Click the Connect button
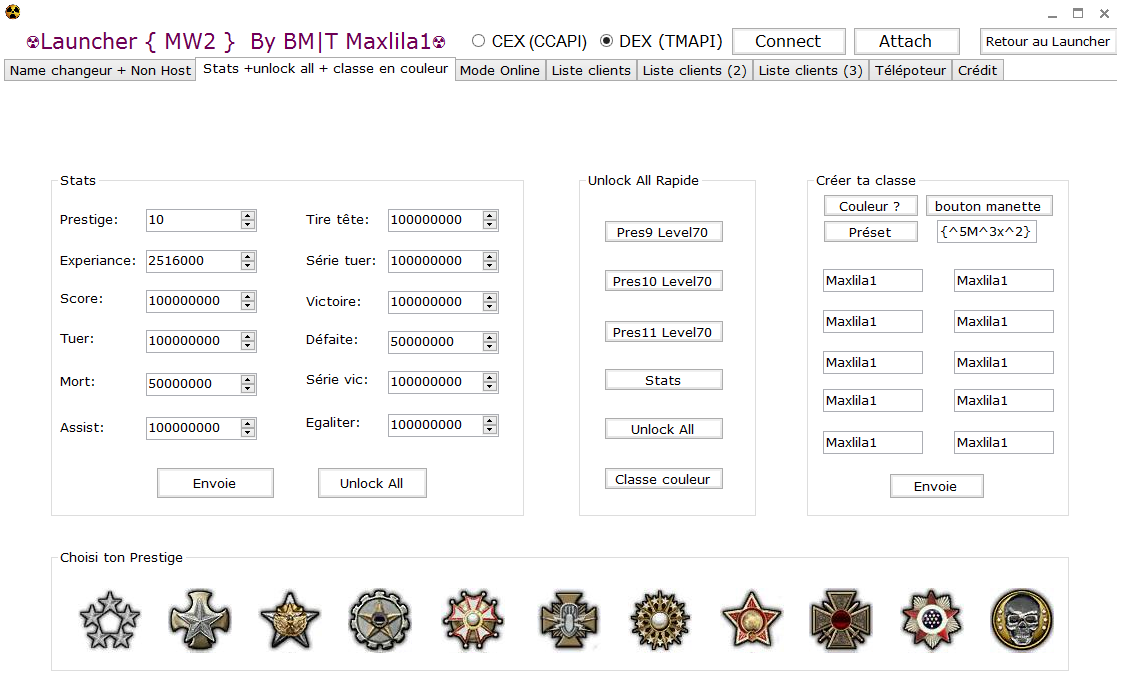Viewport: 1122px width, 700px height. (x=789, y=42)
